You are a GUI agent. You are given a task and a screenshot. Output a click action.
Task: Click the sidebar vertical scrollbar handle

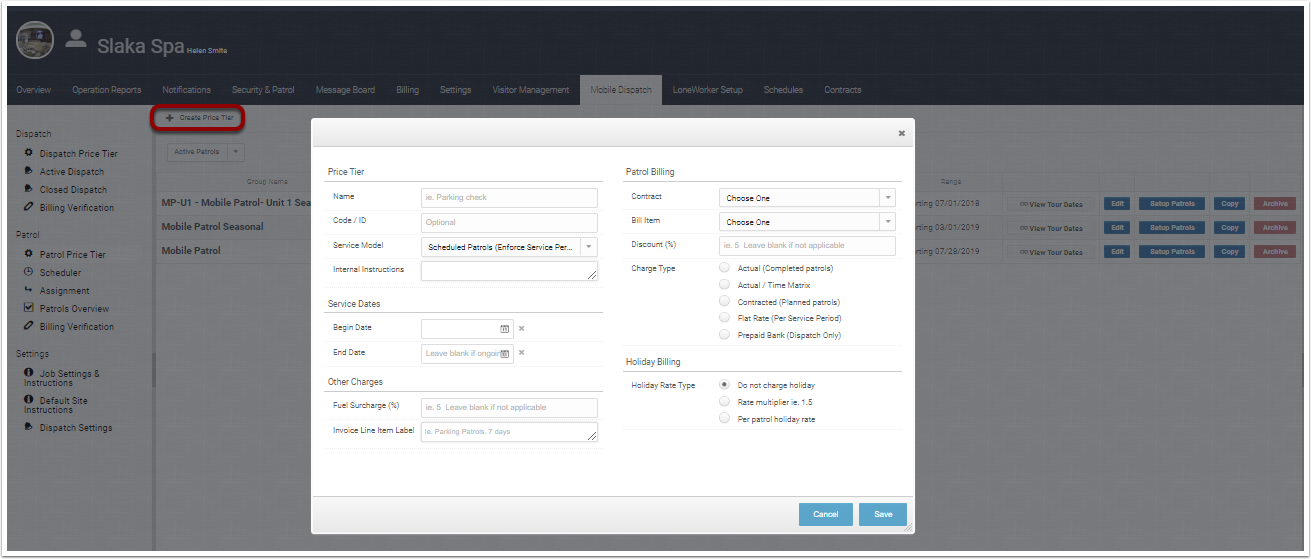point(153,370)
